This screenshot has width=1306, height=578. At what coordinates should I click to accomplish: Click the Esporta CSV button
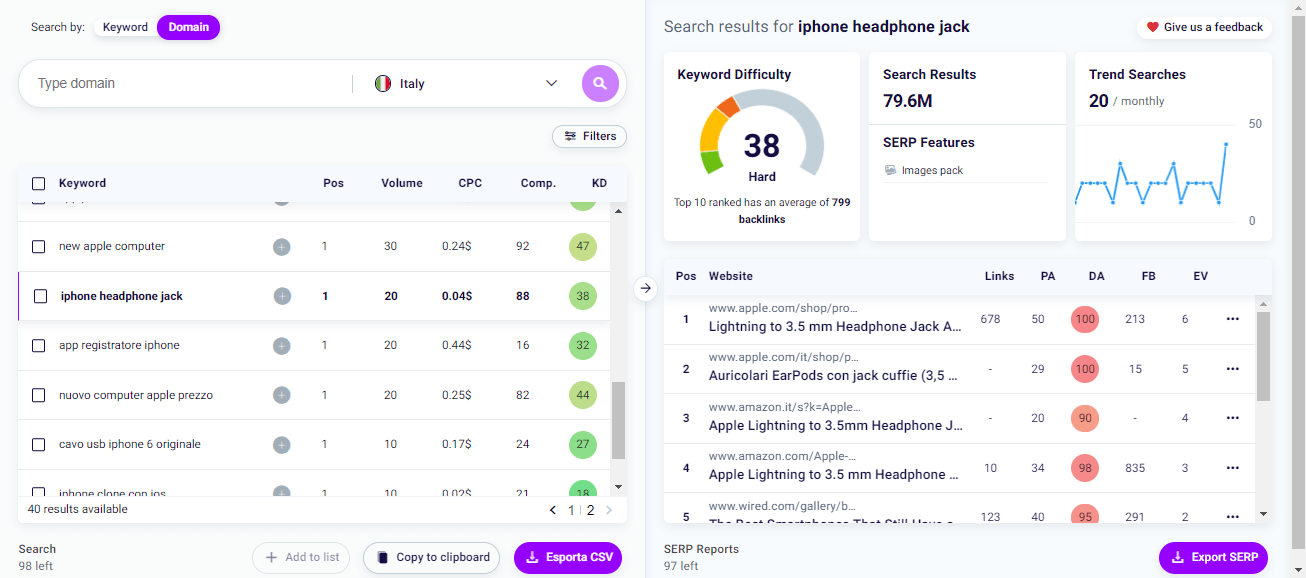click(567, 557)
